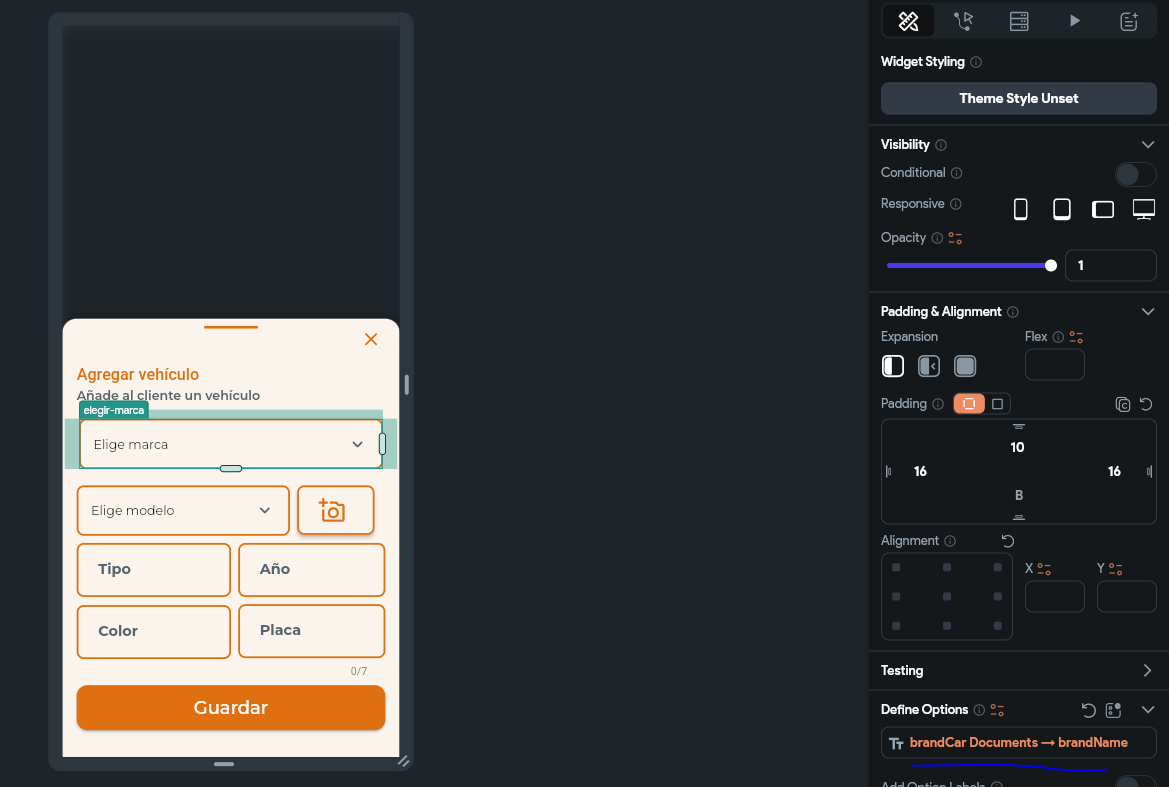Viewport: 1169px width, 787px height.
Task: Open brandCar Documents brandName binding
Action: 1018,743
